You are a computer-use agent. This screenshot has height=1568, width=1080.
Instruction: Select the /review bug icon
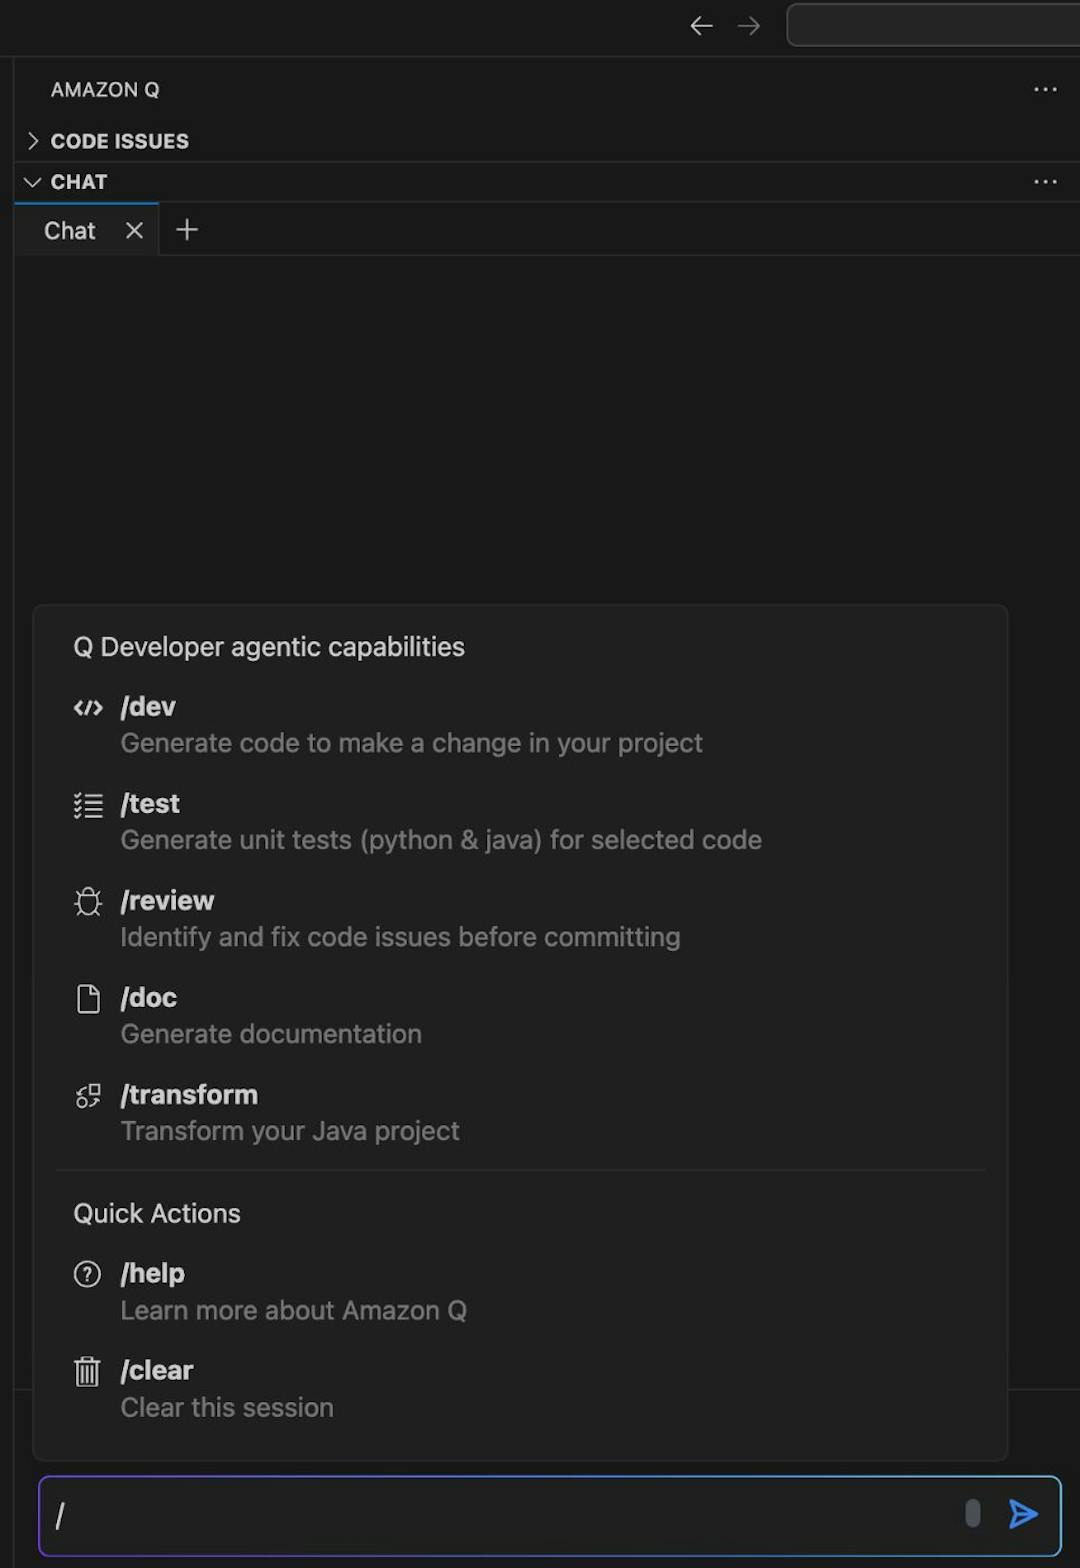pyautogui.click(x=87, y=901)
